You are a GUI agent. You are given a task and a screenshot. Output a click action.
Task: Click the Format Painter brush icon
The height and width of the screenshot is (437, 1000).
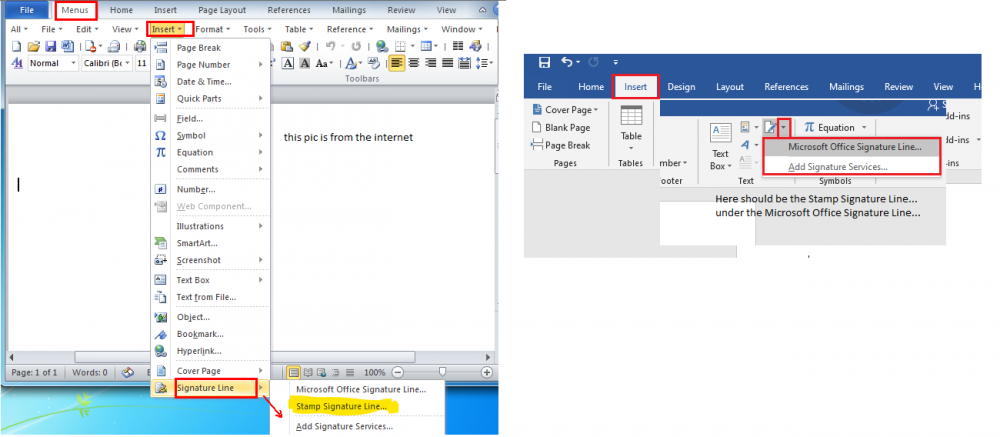(304, 46)
